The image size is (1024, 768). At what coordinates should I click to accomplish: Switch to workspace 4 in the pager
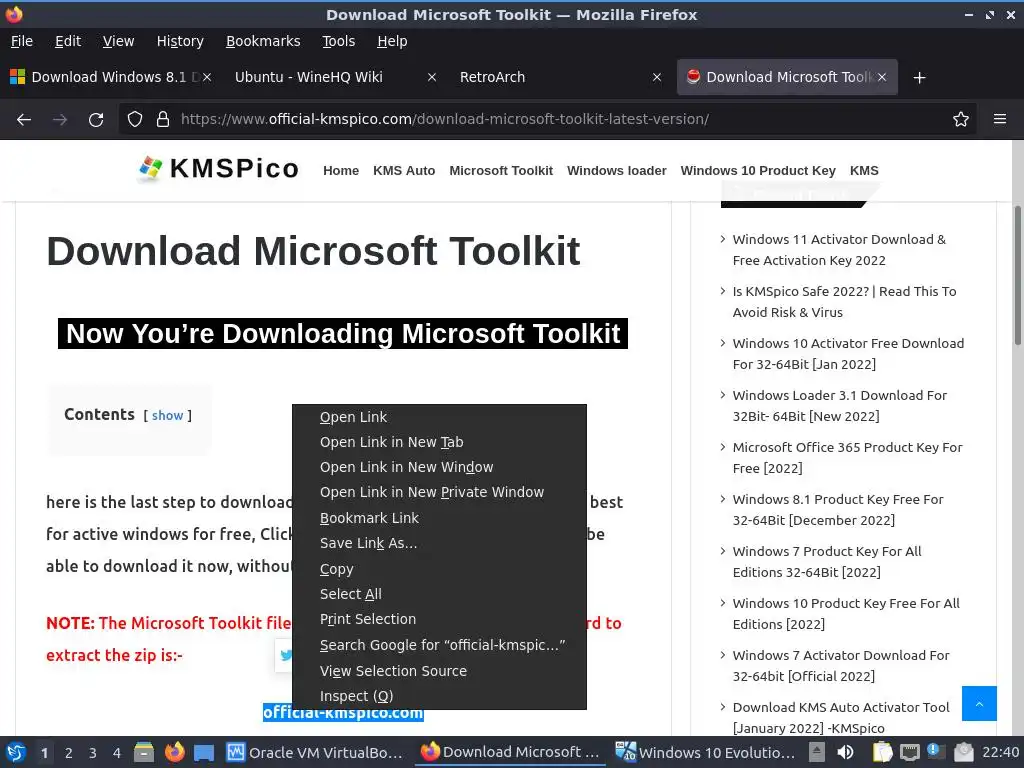tap(117, 753)
